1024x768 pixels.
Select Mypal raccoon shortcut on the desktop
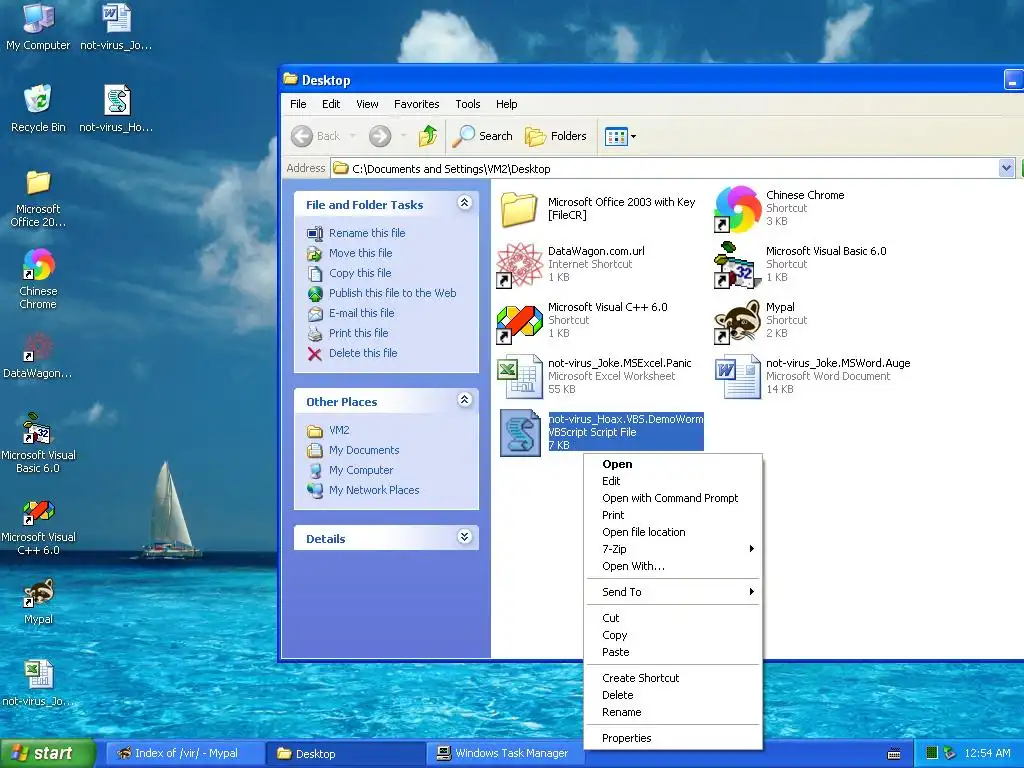pos(38,601)
